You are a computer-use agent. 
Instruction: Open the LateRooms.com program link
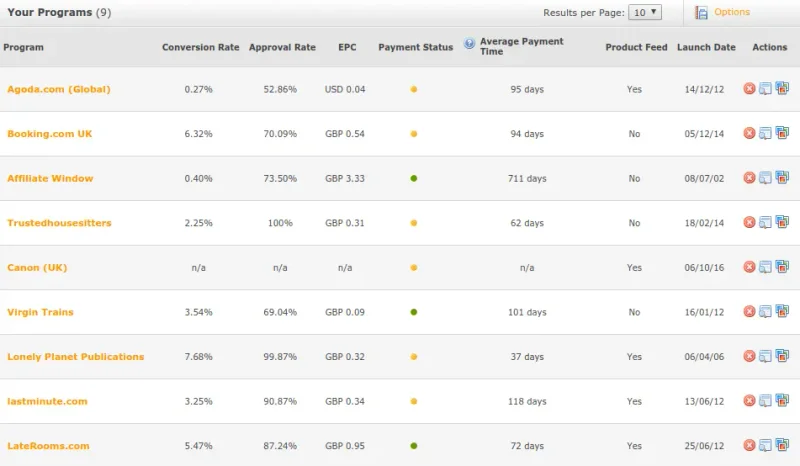click(x=48, y=446)
